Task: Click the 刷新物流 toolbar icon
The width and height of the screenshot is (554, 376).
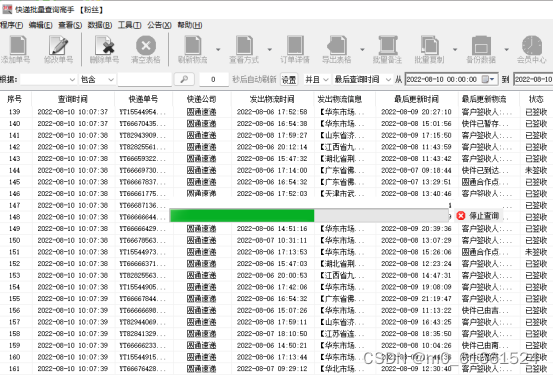Action: click(x=193, y=46)
